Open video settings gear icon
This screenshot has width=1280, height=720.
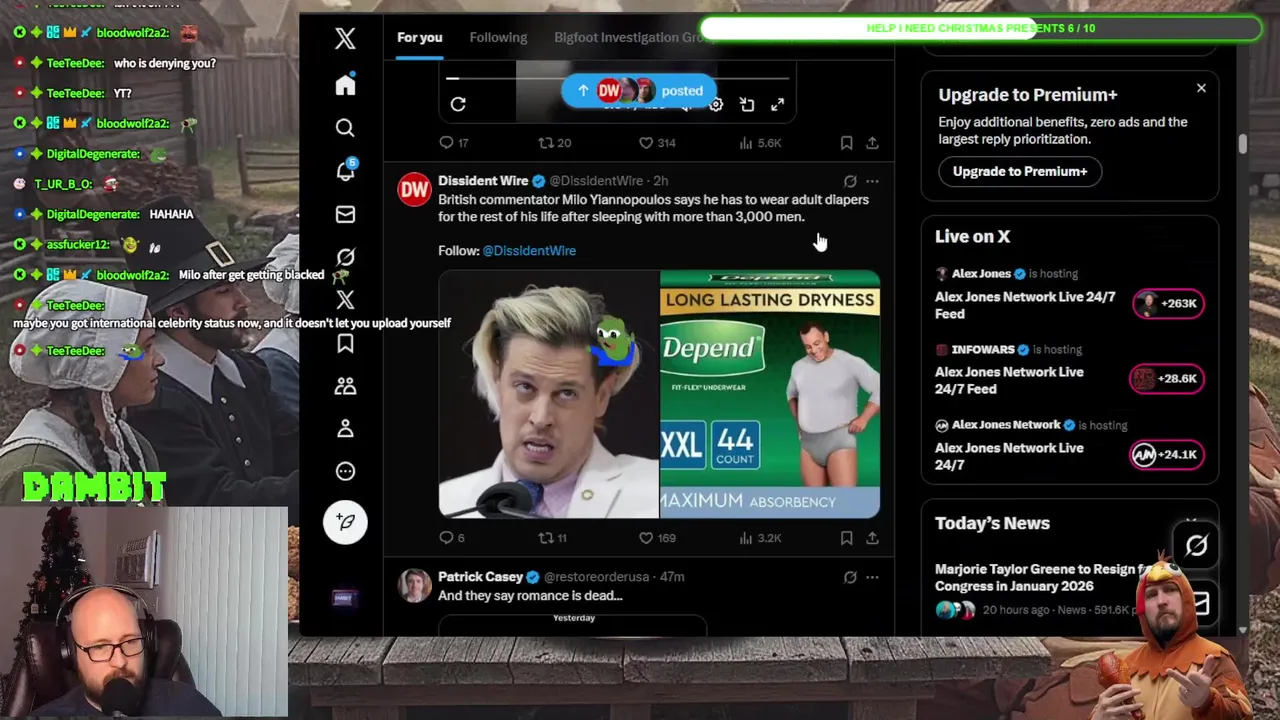coord(716,104)
